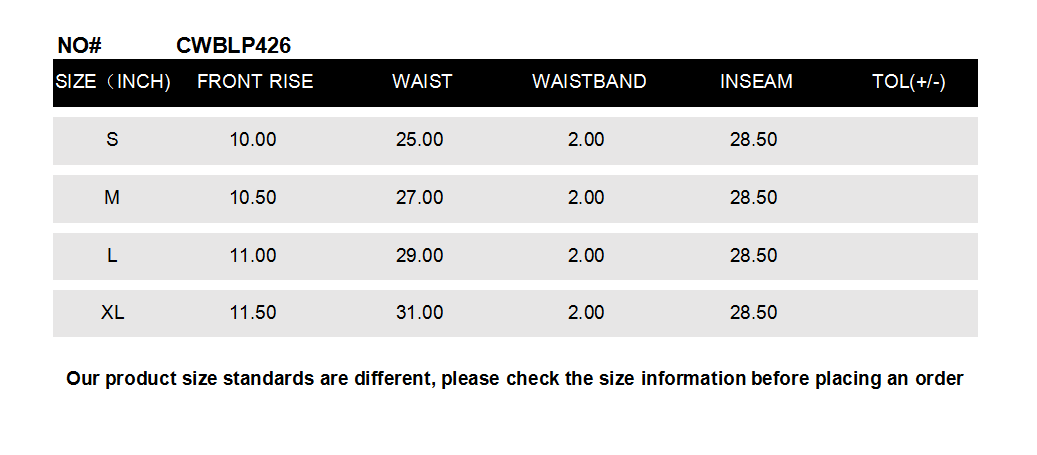Click the WAISTBAND column header

[x=589, y=82]
